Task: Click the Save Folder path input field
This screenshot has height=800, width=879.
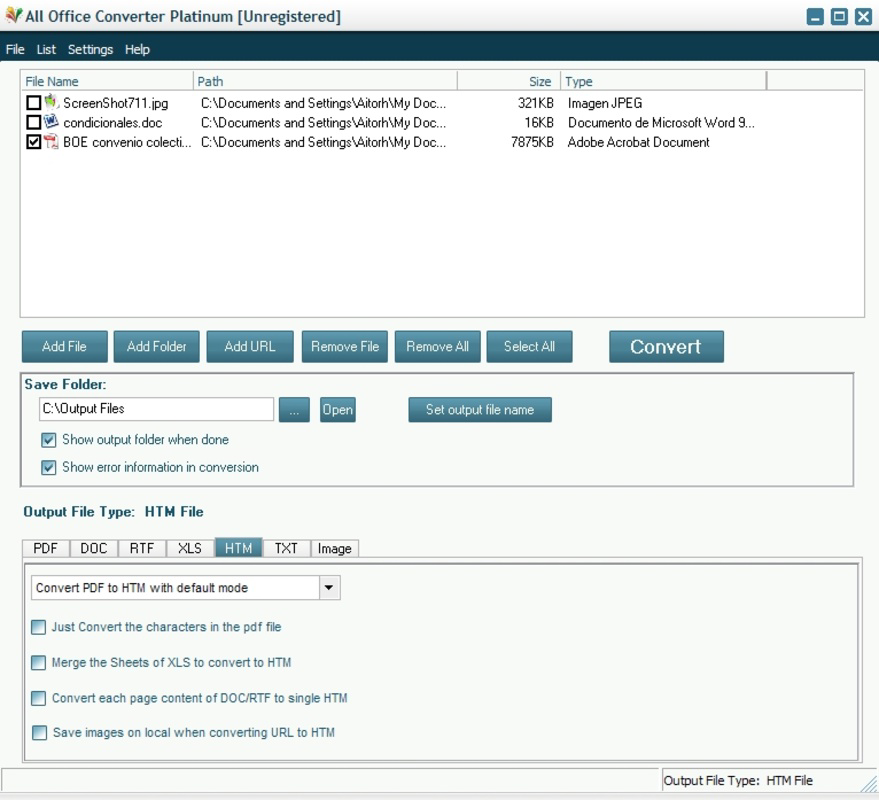Action: (156, 409)
